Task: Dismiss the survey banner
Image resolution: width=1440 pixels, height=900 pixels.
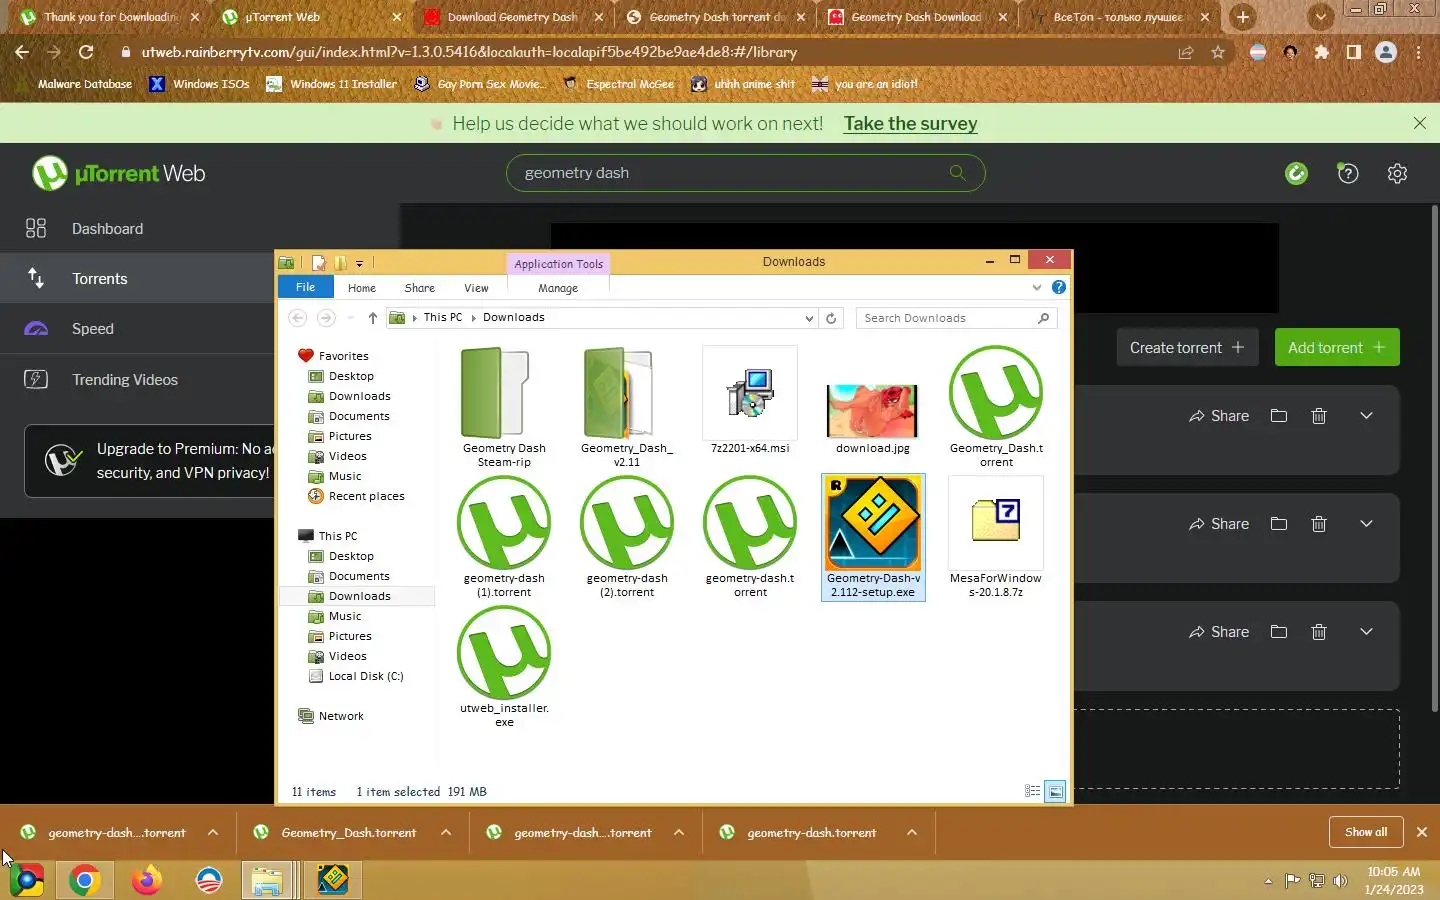Action: click(1420, 123)
